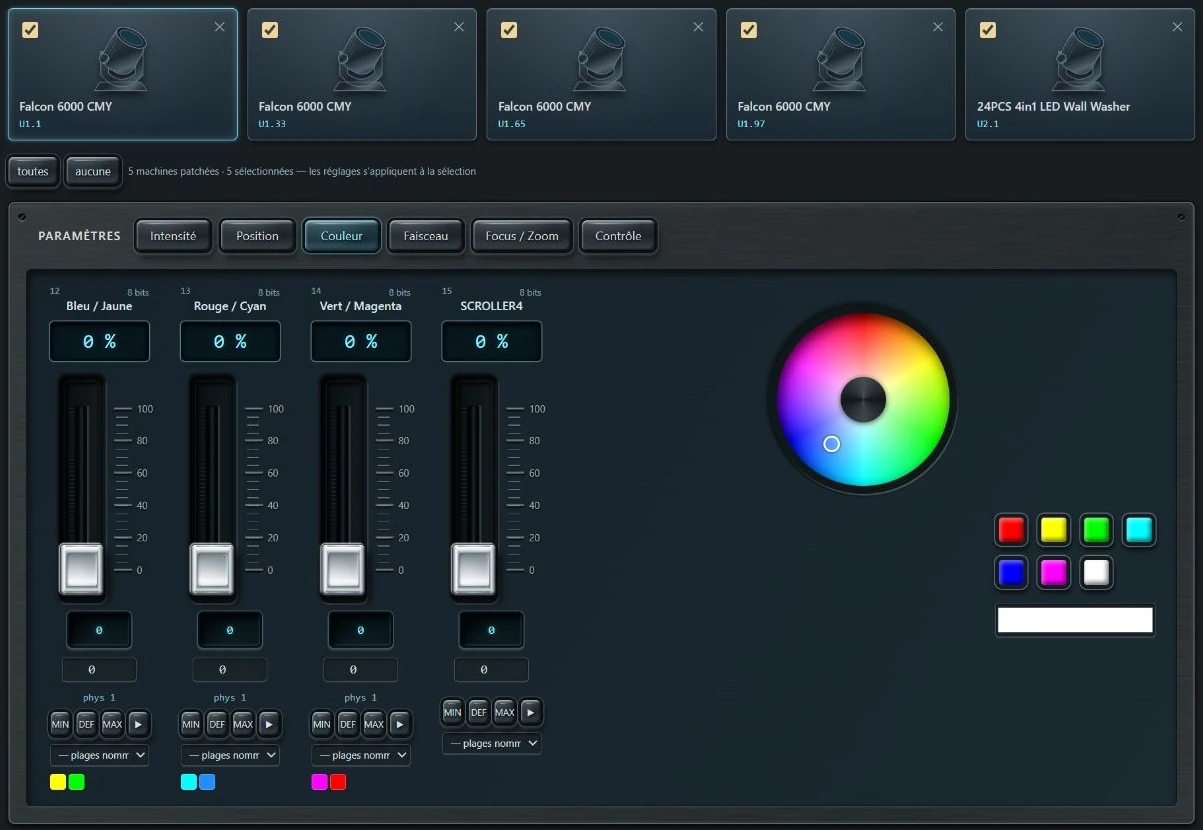Image resolution: width=1203 pixels, height=830 pixels.
Task: Click the Vert / Magenta fader handle
Action: (x=342, y=569)
